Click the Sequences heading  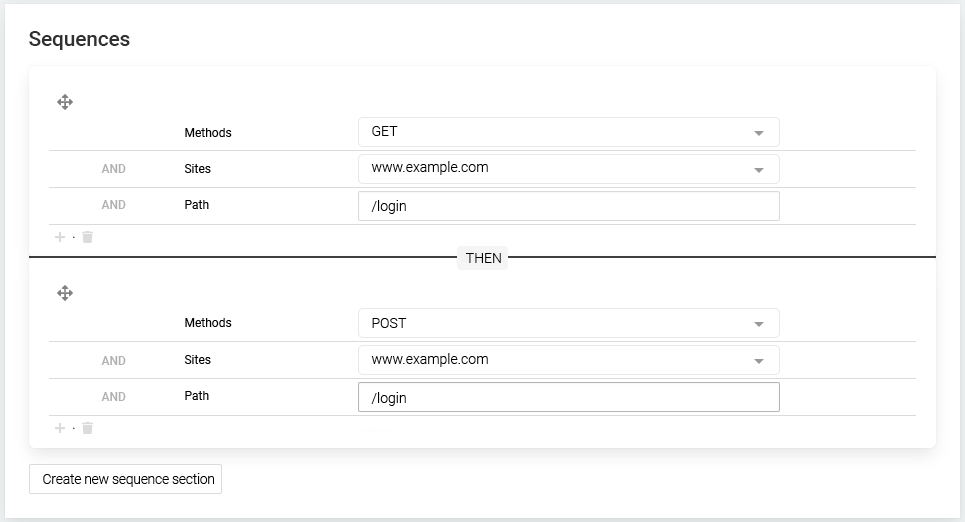tap(79, 39)
